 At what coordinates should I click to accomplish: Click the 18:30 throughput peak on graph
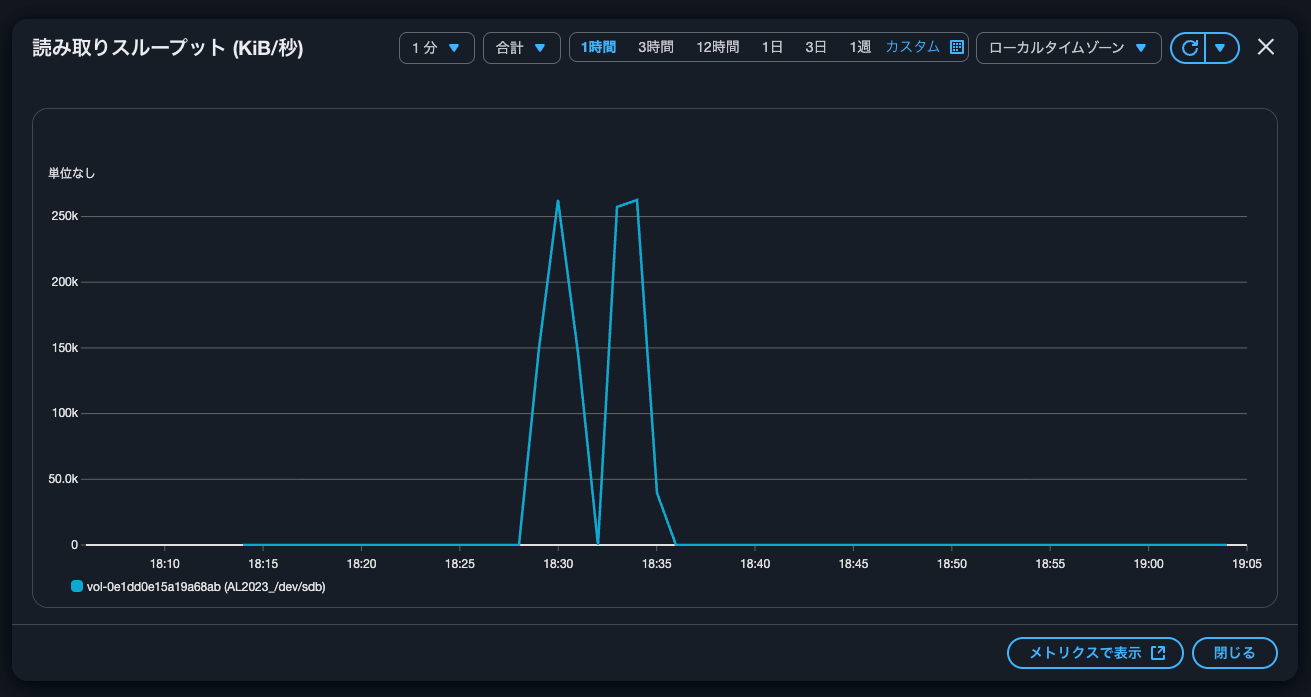(x=558, y=201)
